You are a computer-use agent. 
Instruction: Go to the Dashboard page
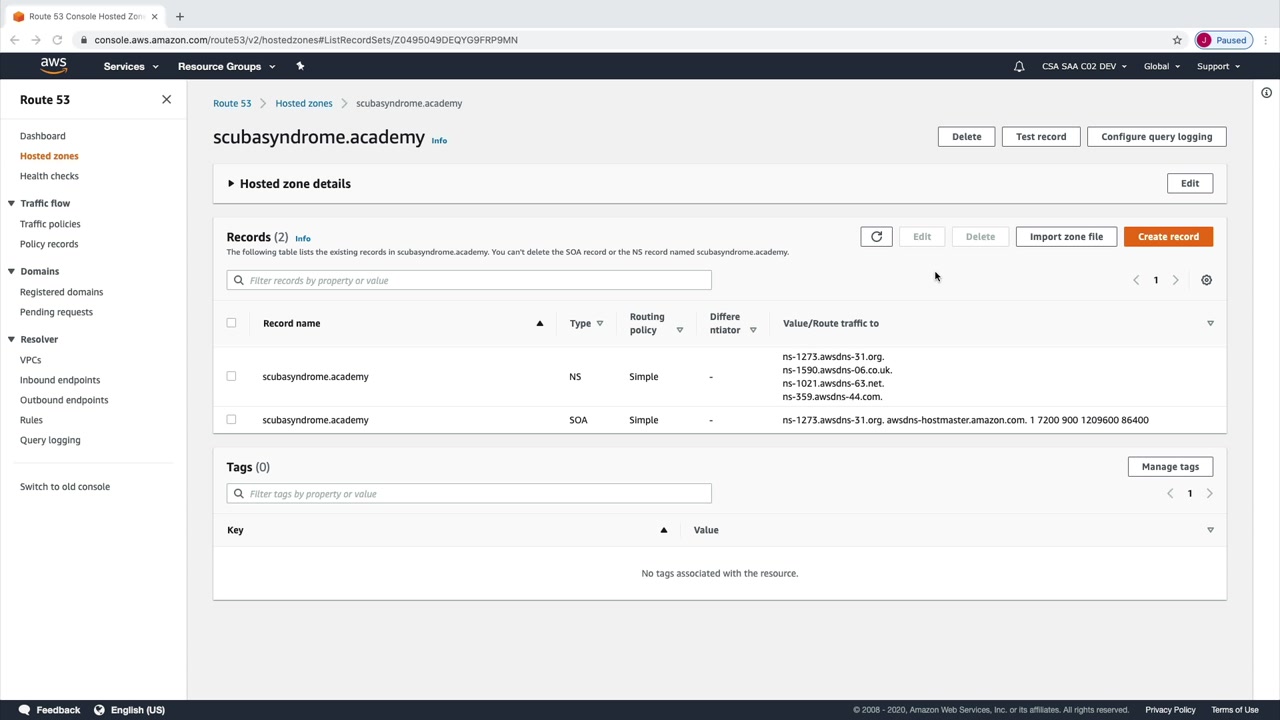[43, 136]
